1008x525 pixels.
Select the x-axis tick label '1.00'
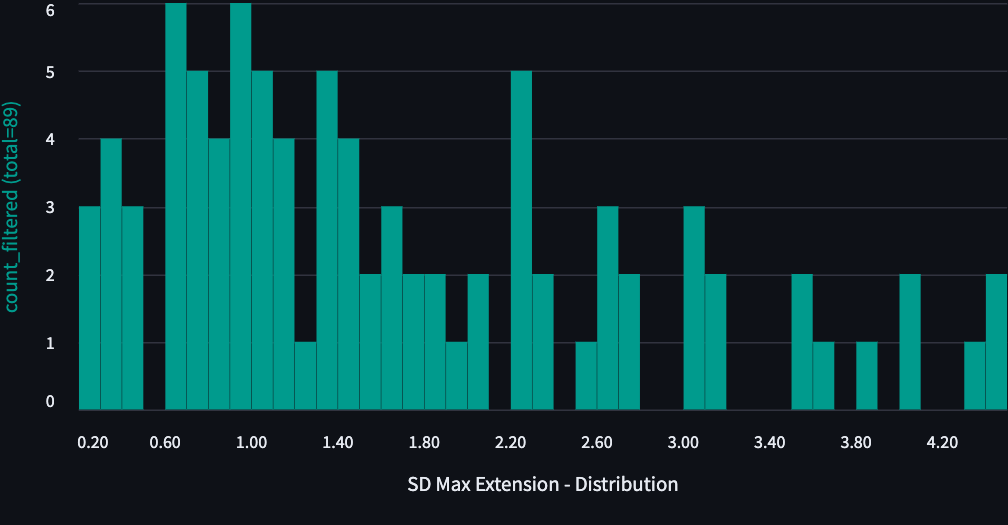[251, 442]
